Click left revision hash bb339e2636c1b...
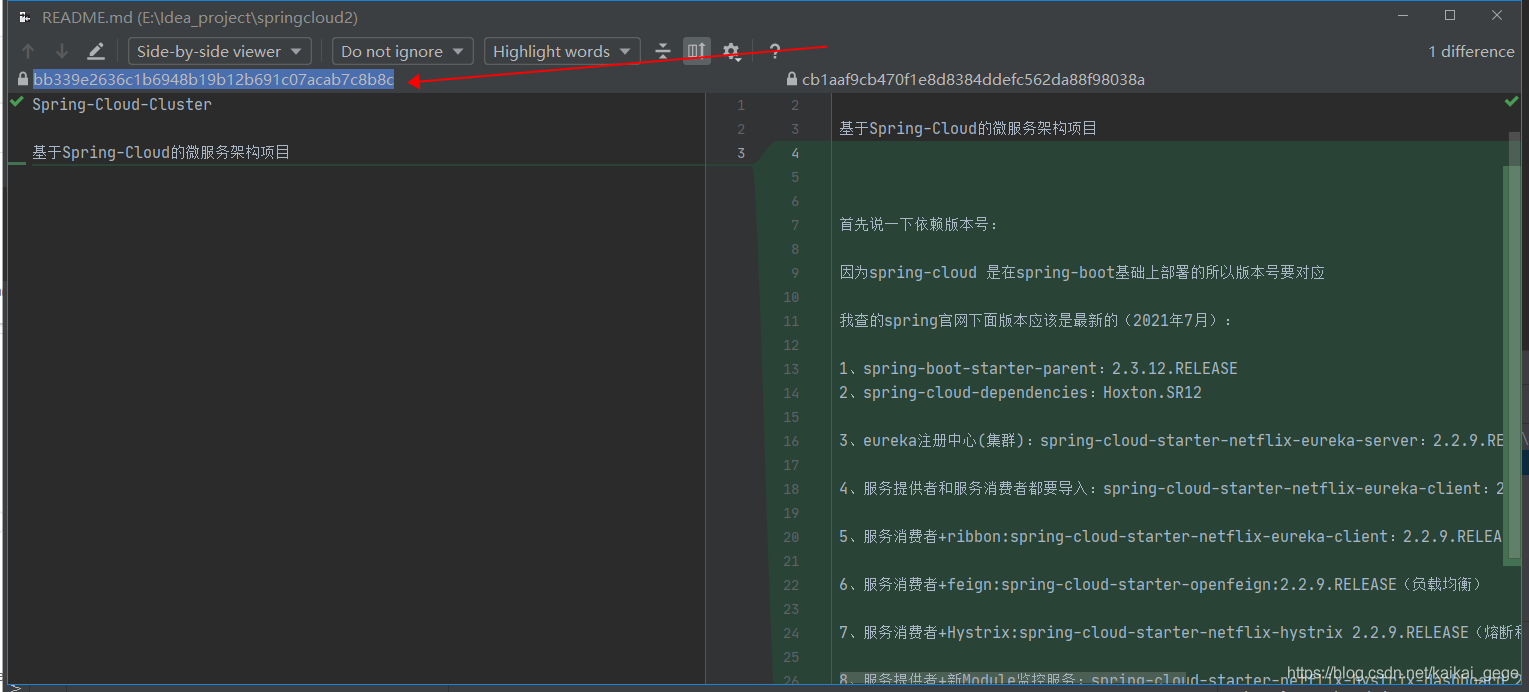Image resolution: width=1529 pixels, height=692 pixels. 214,79
